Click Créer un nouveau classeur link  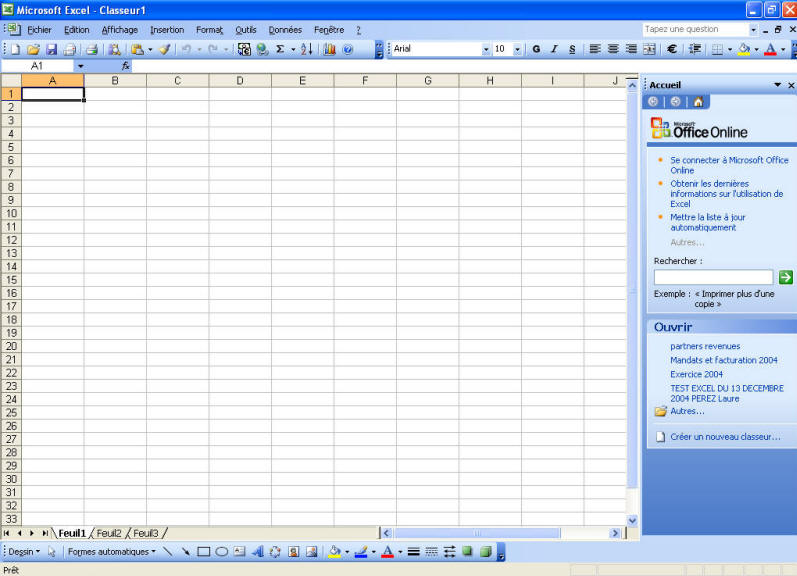725,437
